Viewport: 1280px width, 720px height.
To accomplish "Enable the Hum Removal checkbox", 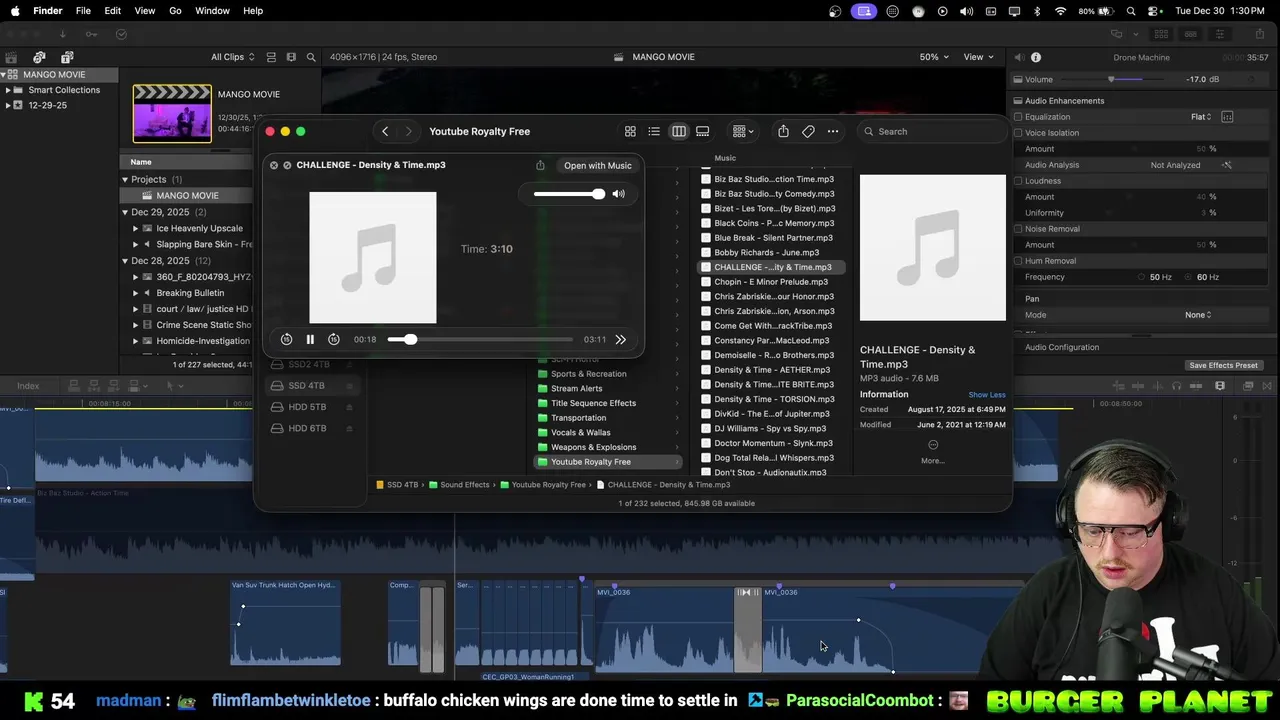I will (x=1018, y=261).
